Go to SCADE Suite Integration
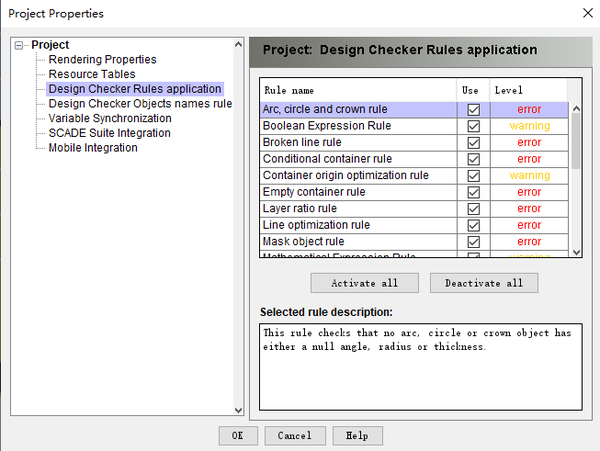The width and height of the screenshot is (600, 451). click(x=109, y=133)
